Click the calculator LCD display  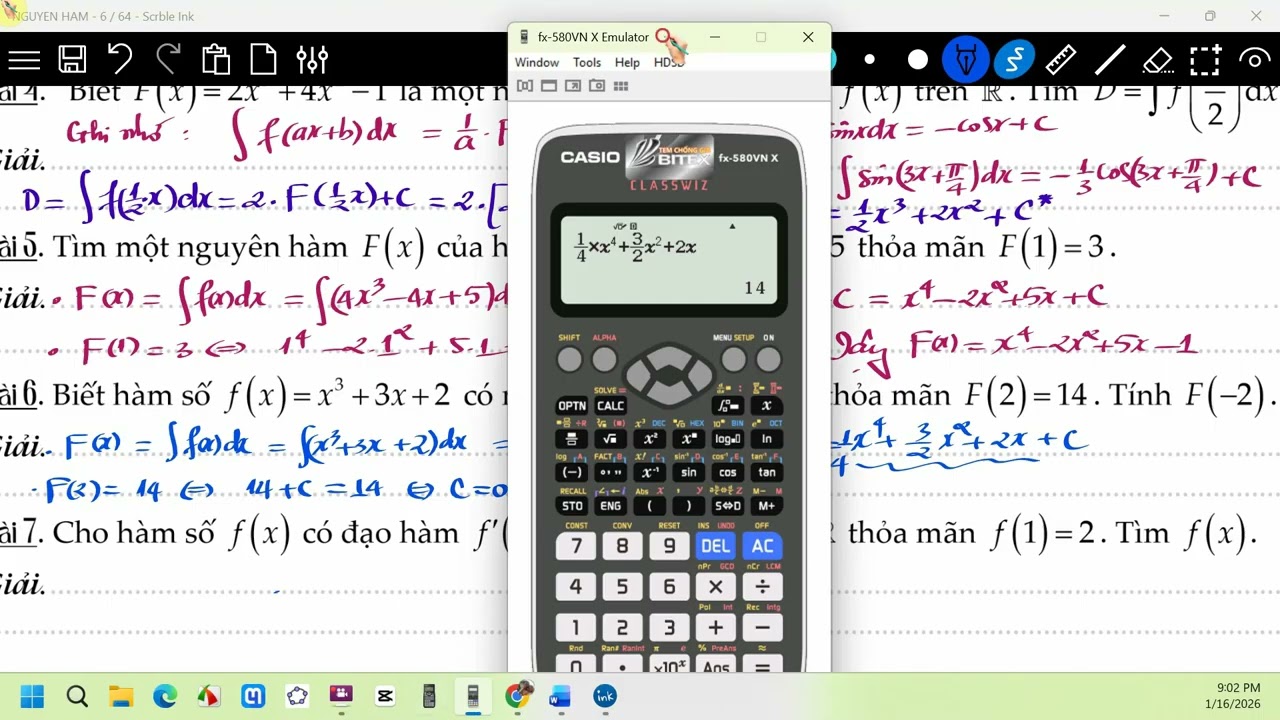click(x=669, y=260)
